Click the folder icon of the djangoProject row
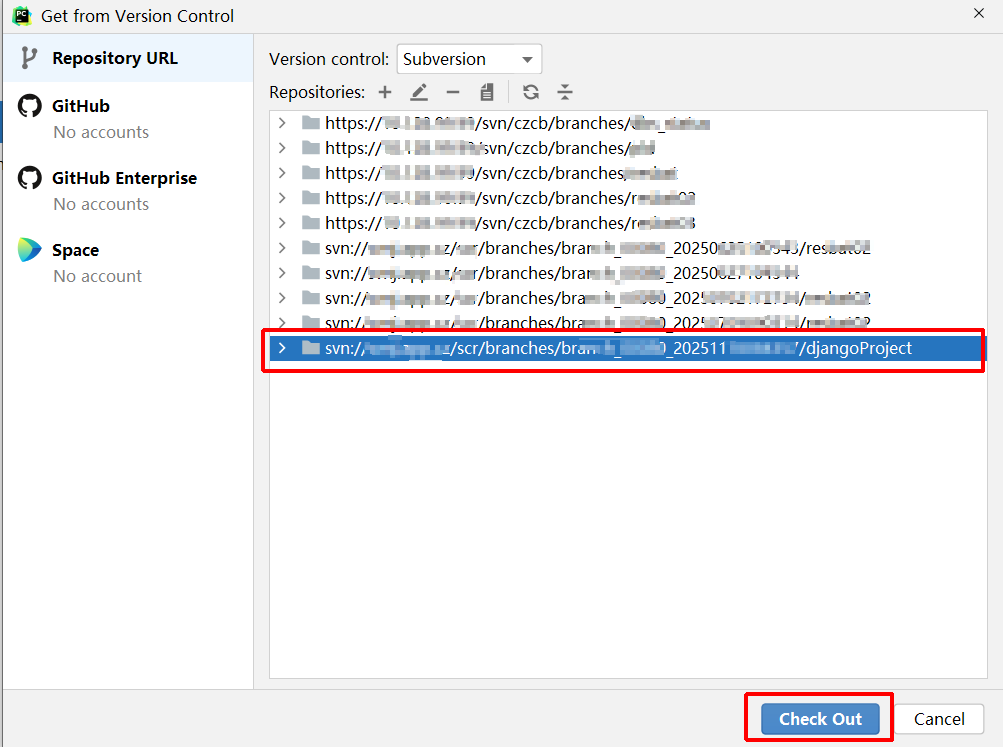Screen dimensions: 1003x747 311,348
